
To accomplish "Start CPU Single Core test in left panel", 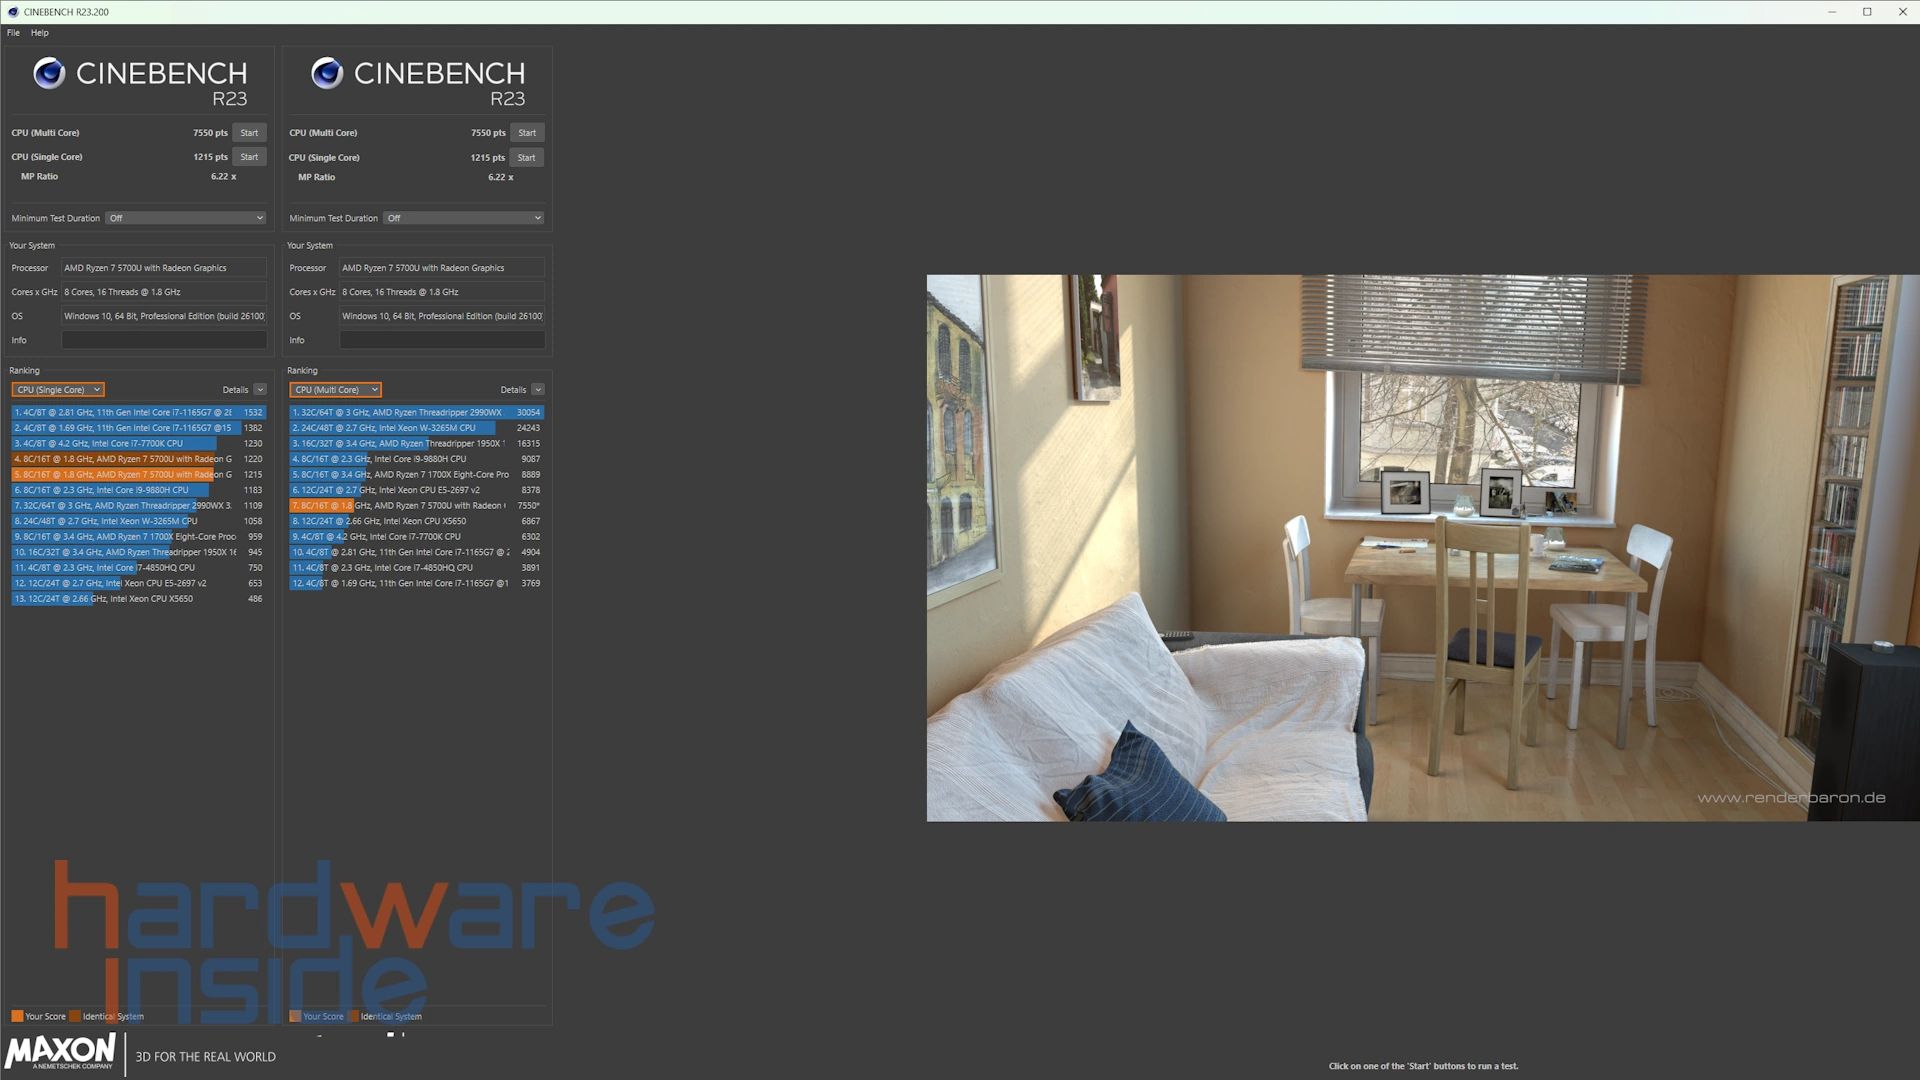I will click(249, 157).
